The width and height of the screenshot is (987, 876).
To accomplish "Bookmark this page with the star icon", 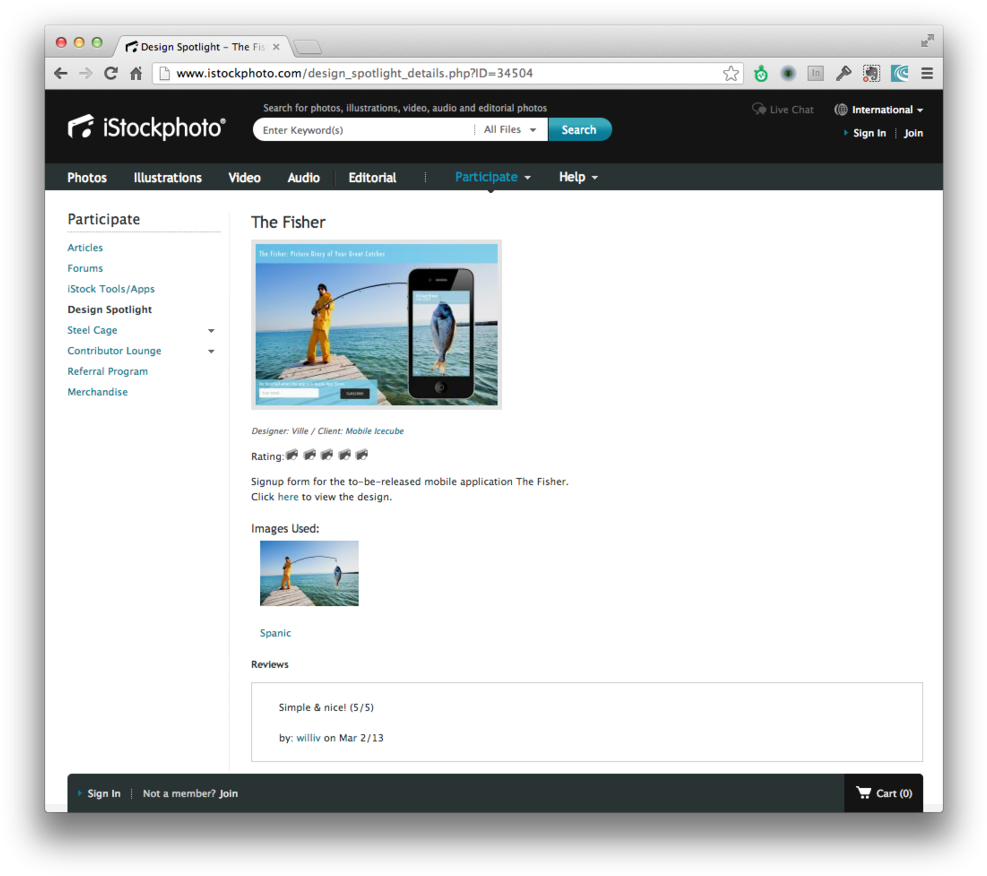I will tap(731, 73).
